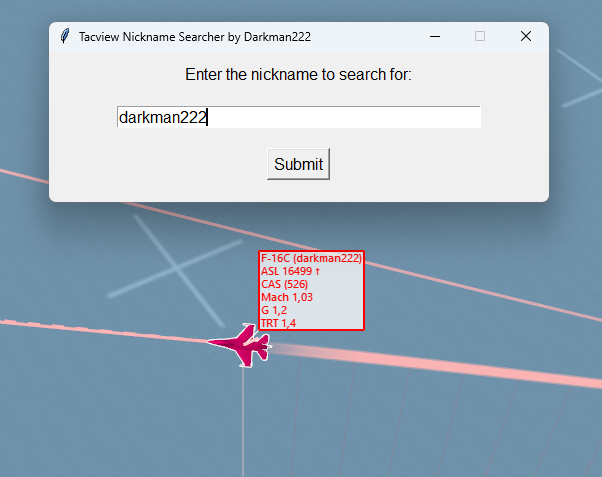Minimize the Nickname Searcher window

[435, 36]
